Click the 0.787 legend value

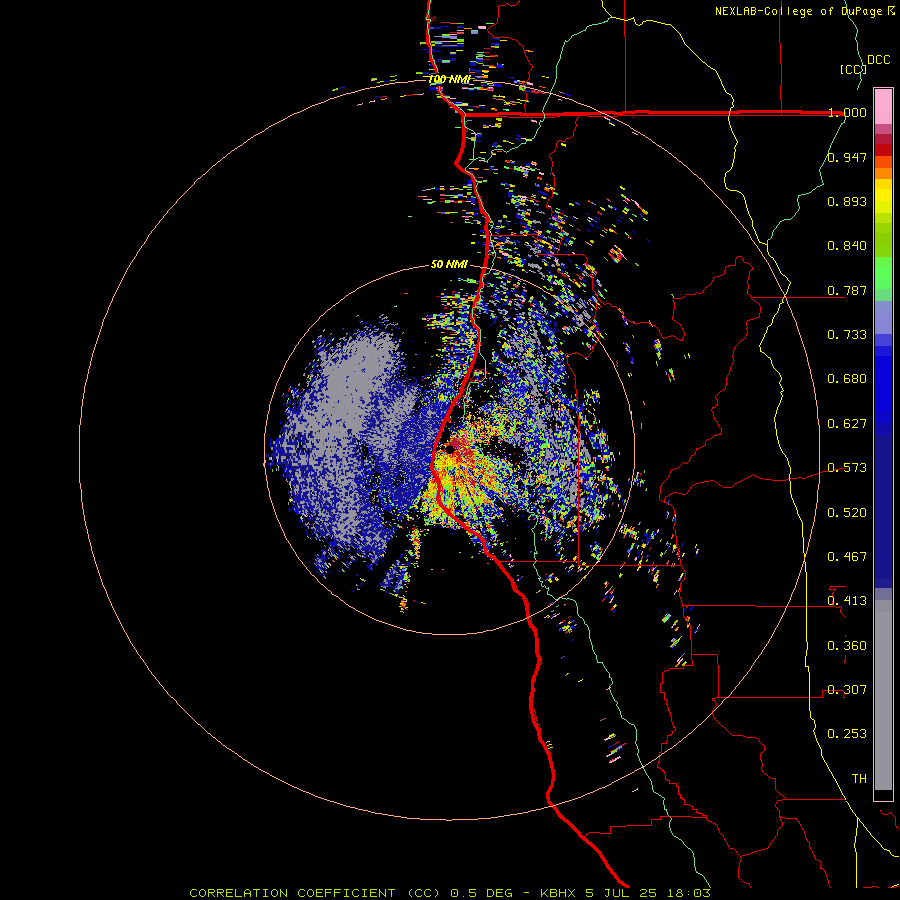pos(847,290)
